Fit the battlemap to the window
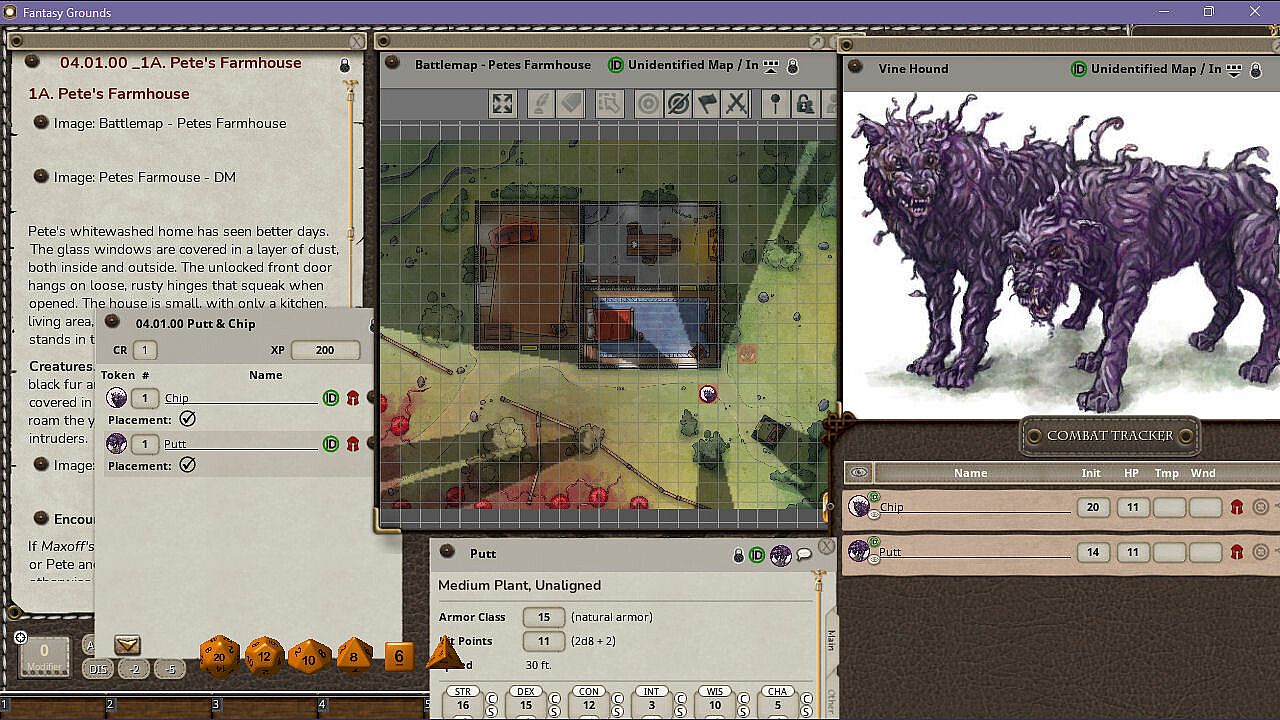This screenshot has height=720, width=1280. (503, 103)
